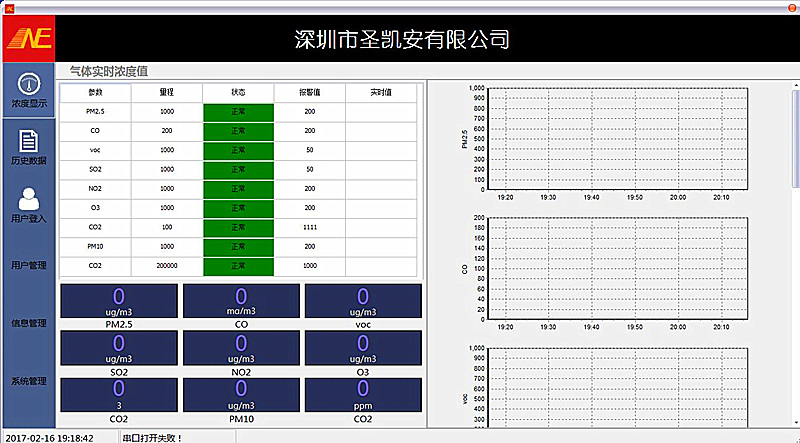
Task: Go to 系统管理 in the sidebar
Action: click(x=28, y=381)
